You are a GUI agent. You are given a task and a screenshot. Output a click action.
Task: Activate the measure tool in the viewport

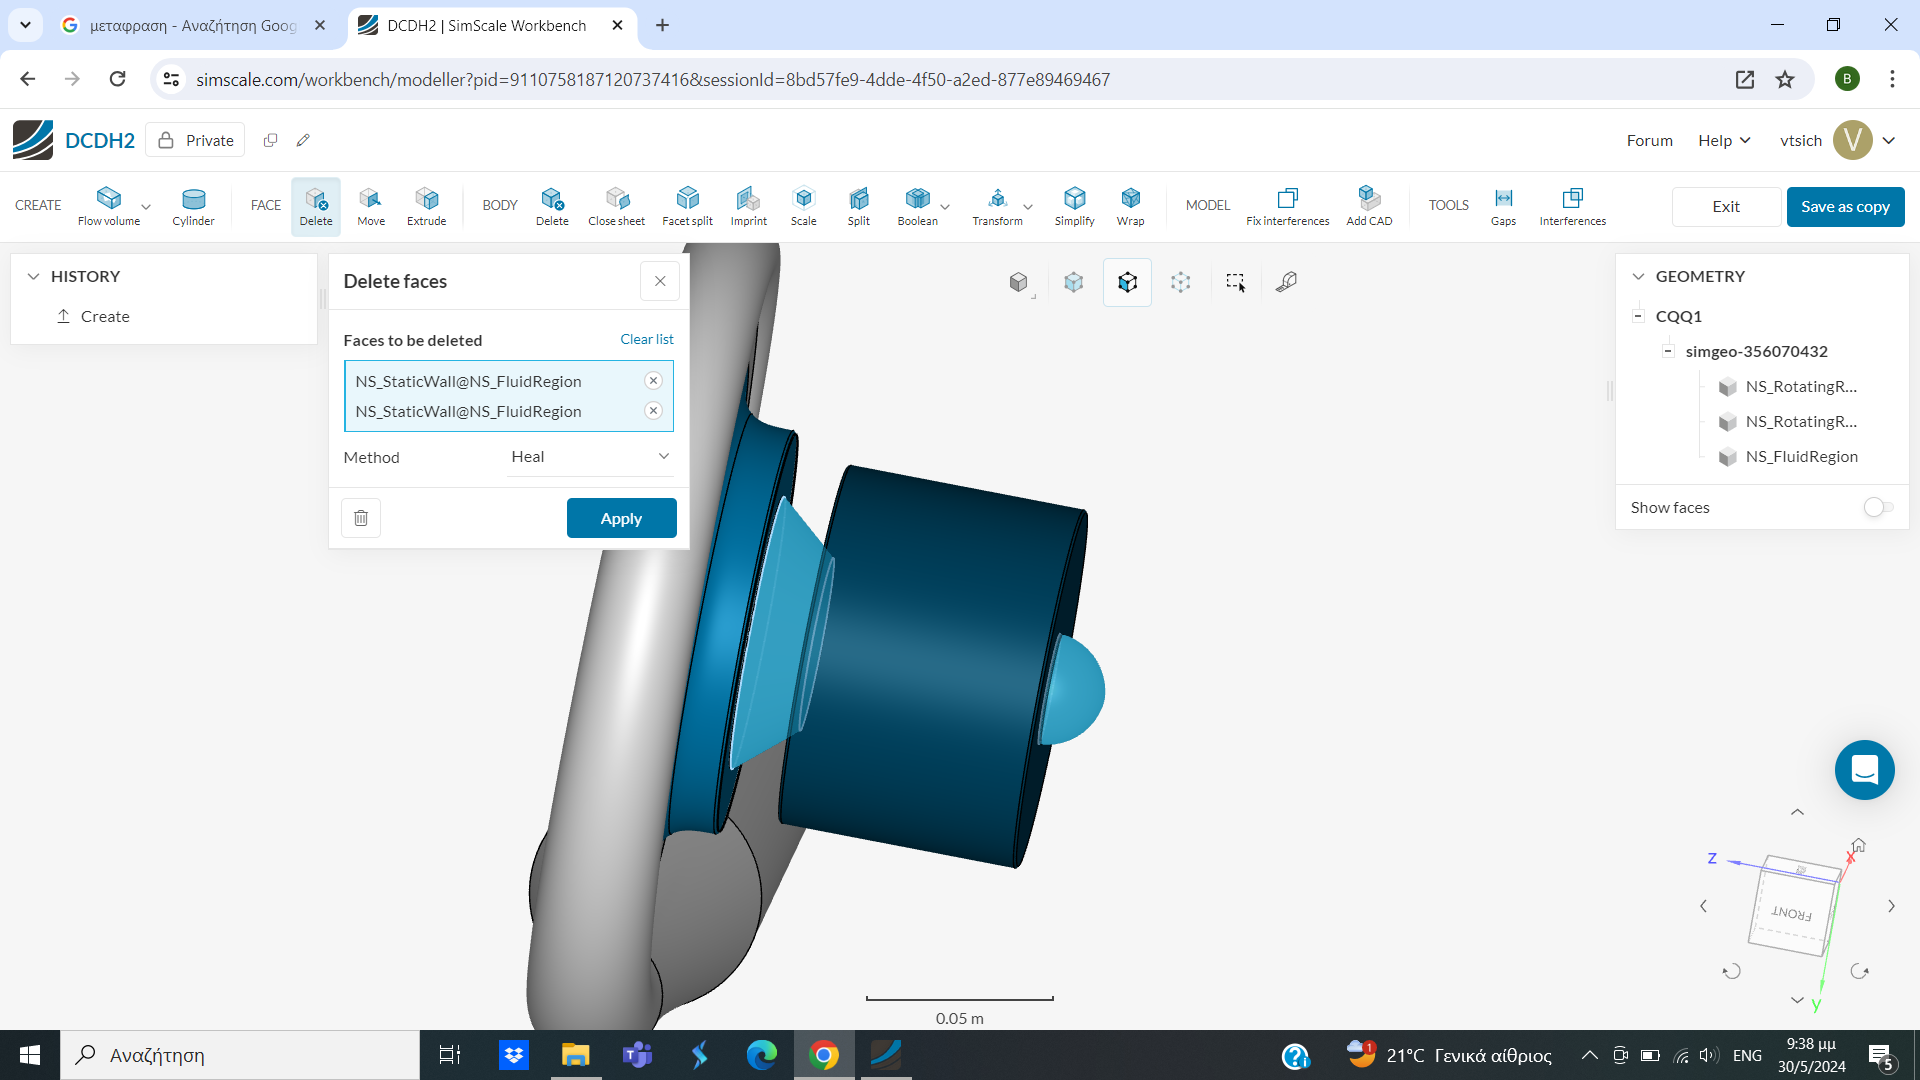pyautogui.click(x=1287, y=282)
